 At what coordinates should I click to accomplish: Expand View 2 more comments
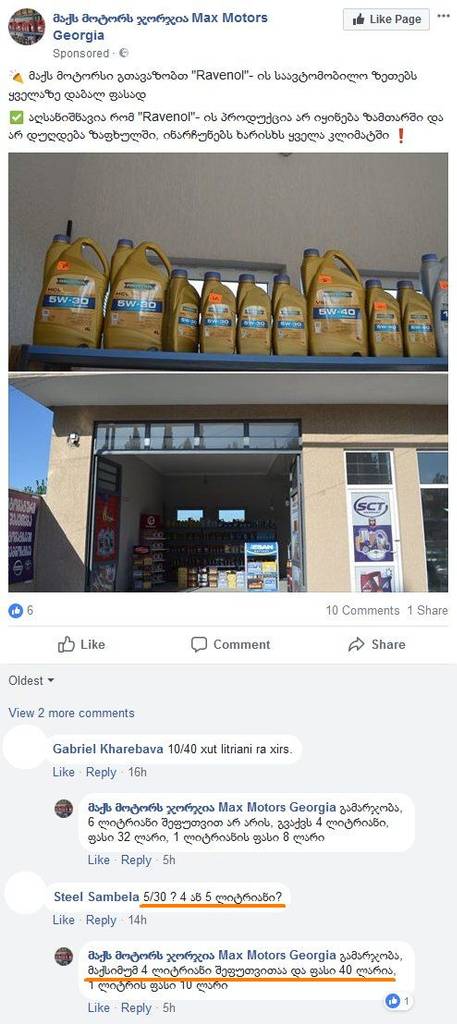(71, 713)
